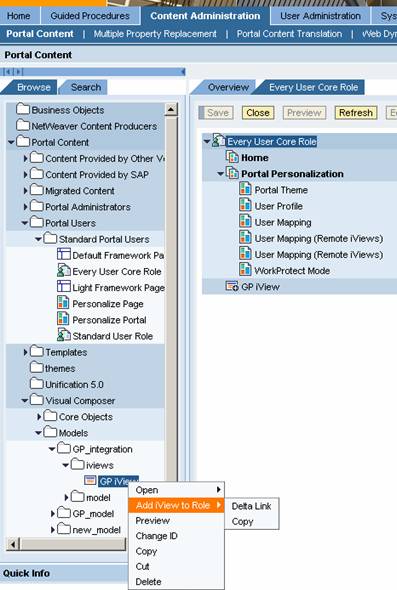The width and height of the screenshot is (397, 590).
Task: Select the Every User Core Role editor tab
Action: [x=313, y=87]
